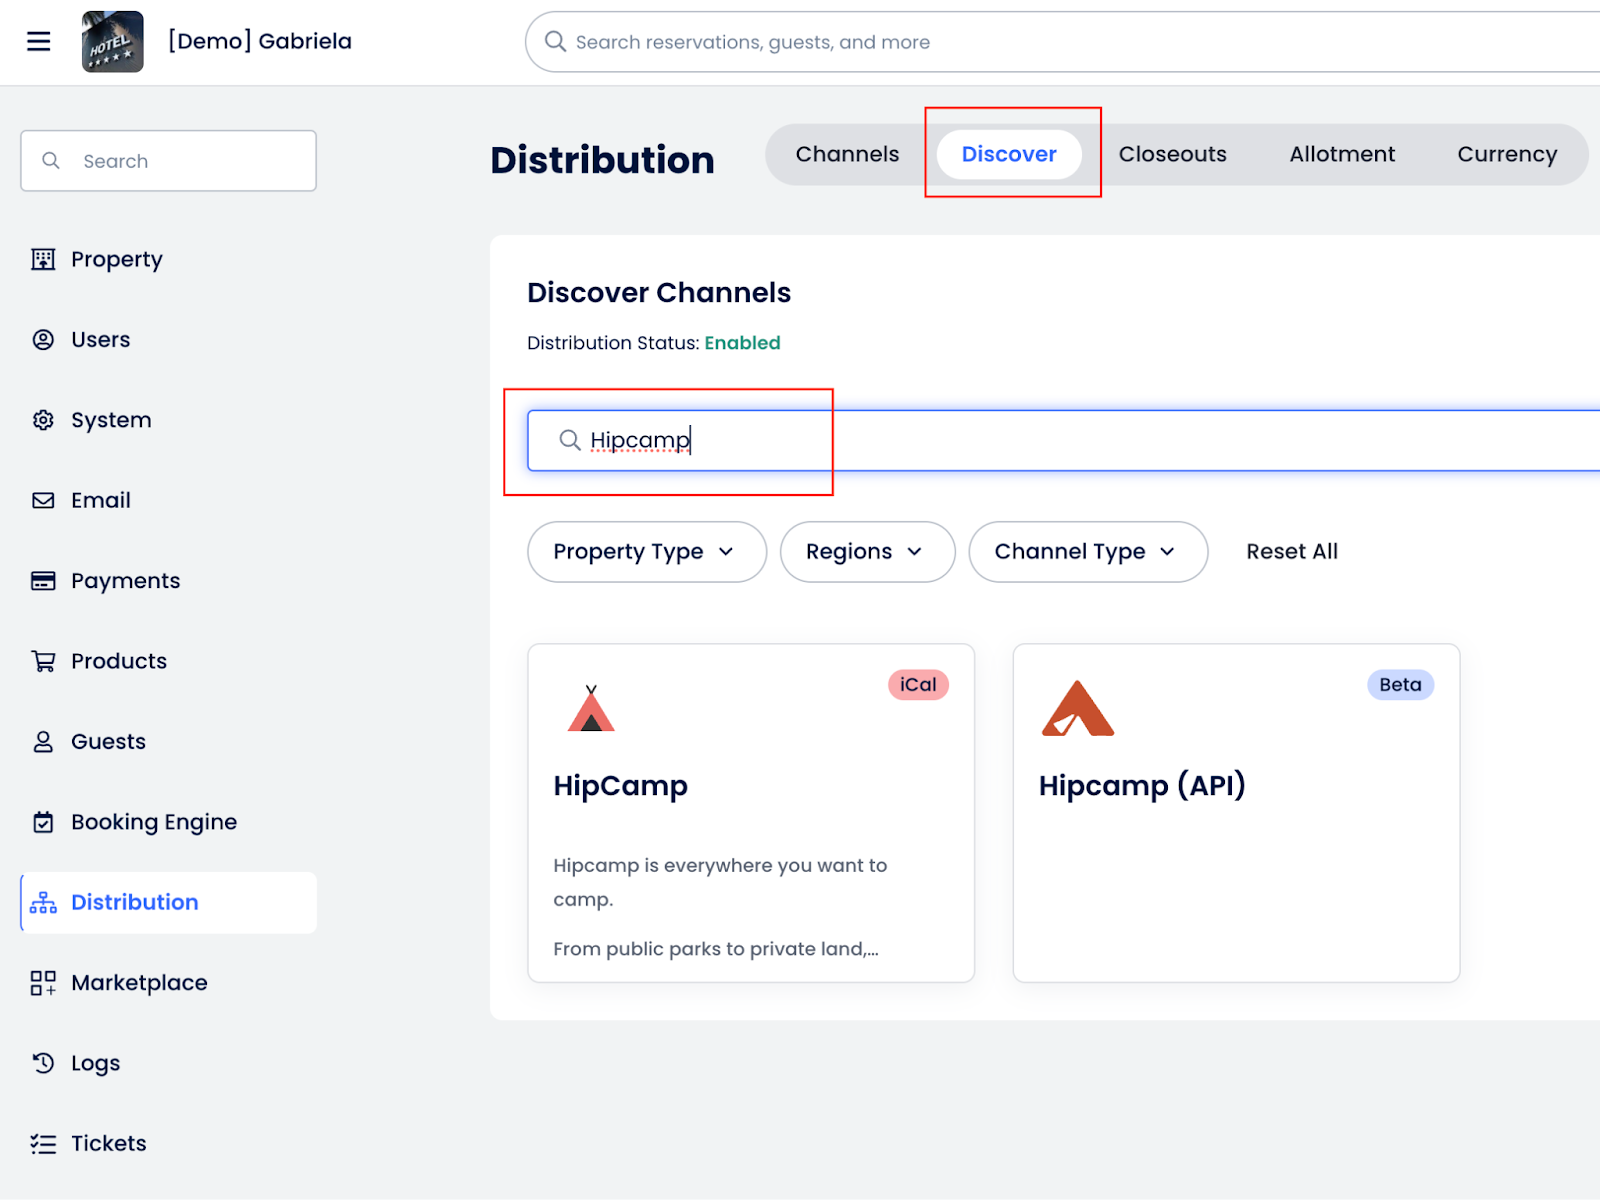Click Reset All filters
Image resolution: width=1600 pixels, height=1200 pixels.
(1292, 552)
